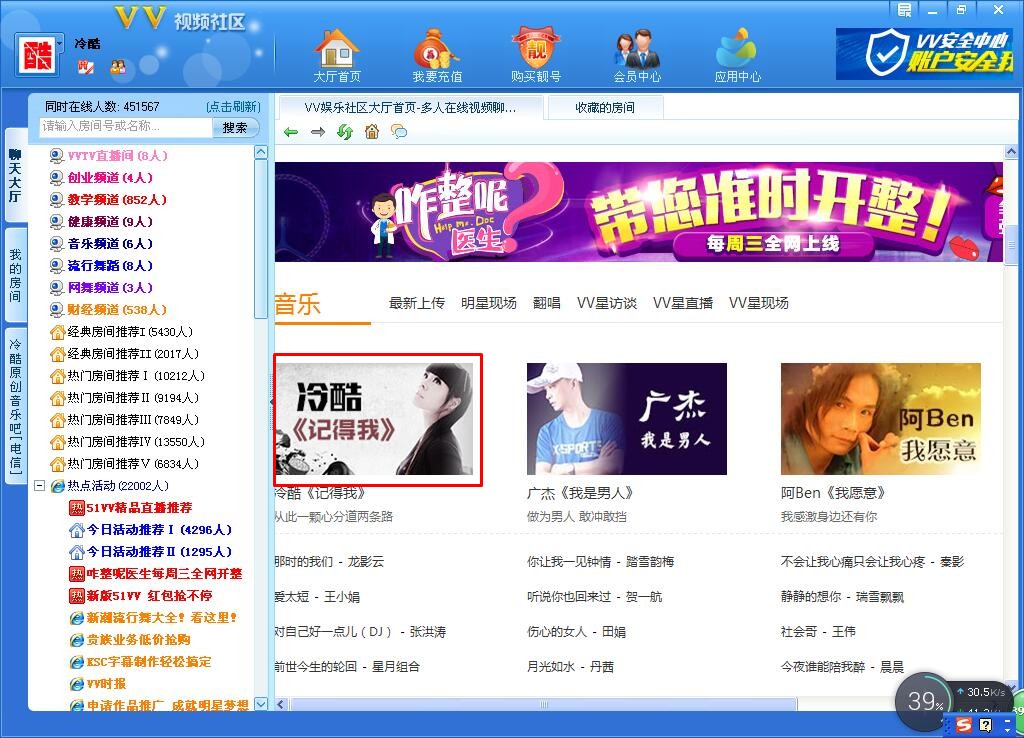The height and width of the screenshot is (738, 1024).
Task: Click the green refresh arrows icon
Action: (x=345, y=132)
